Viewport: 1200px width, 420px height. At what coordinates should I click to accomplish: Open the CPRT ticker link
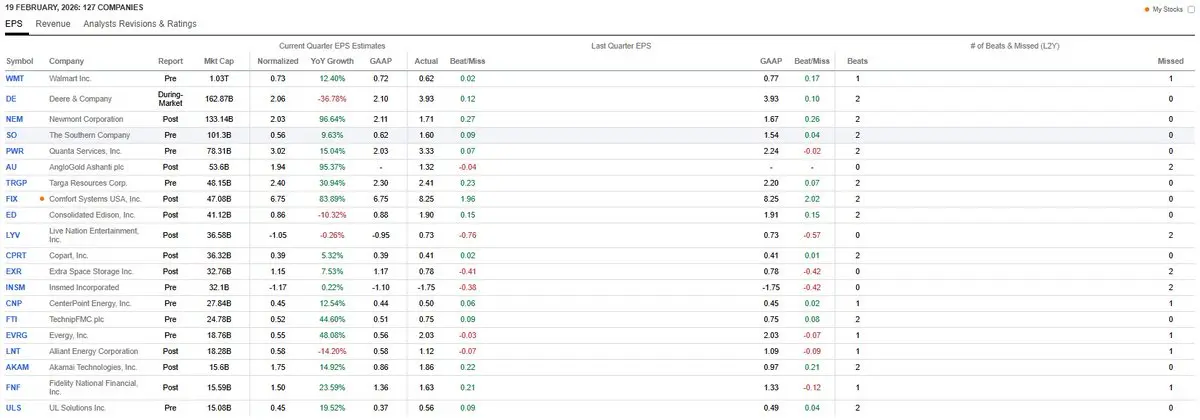[16, 255]
